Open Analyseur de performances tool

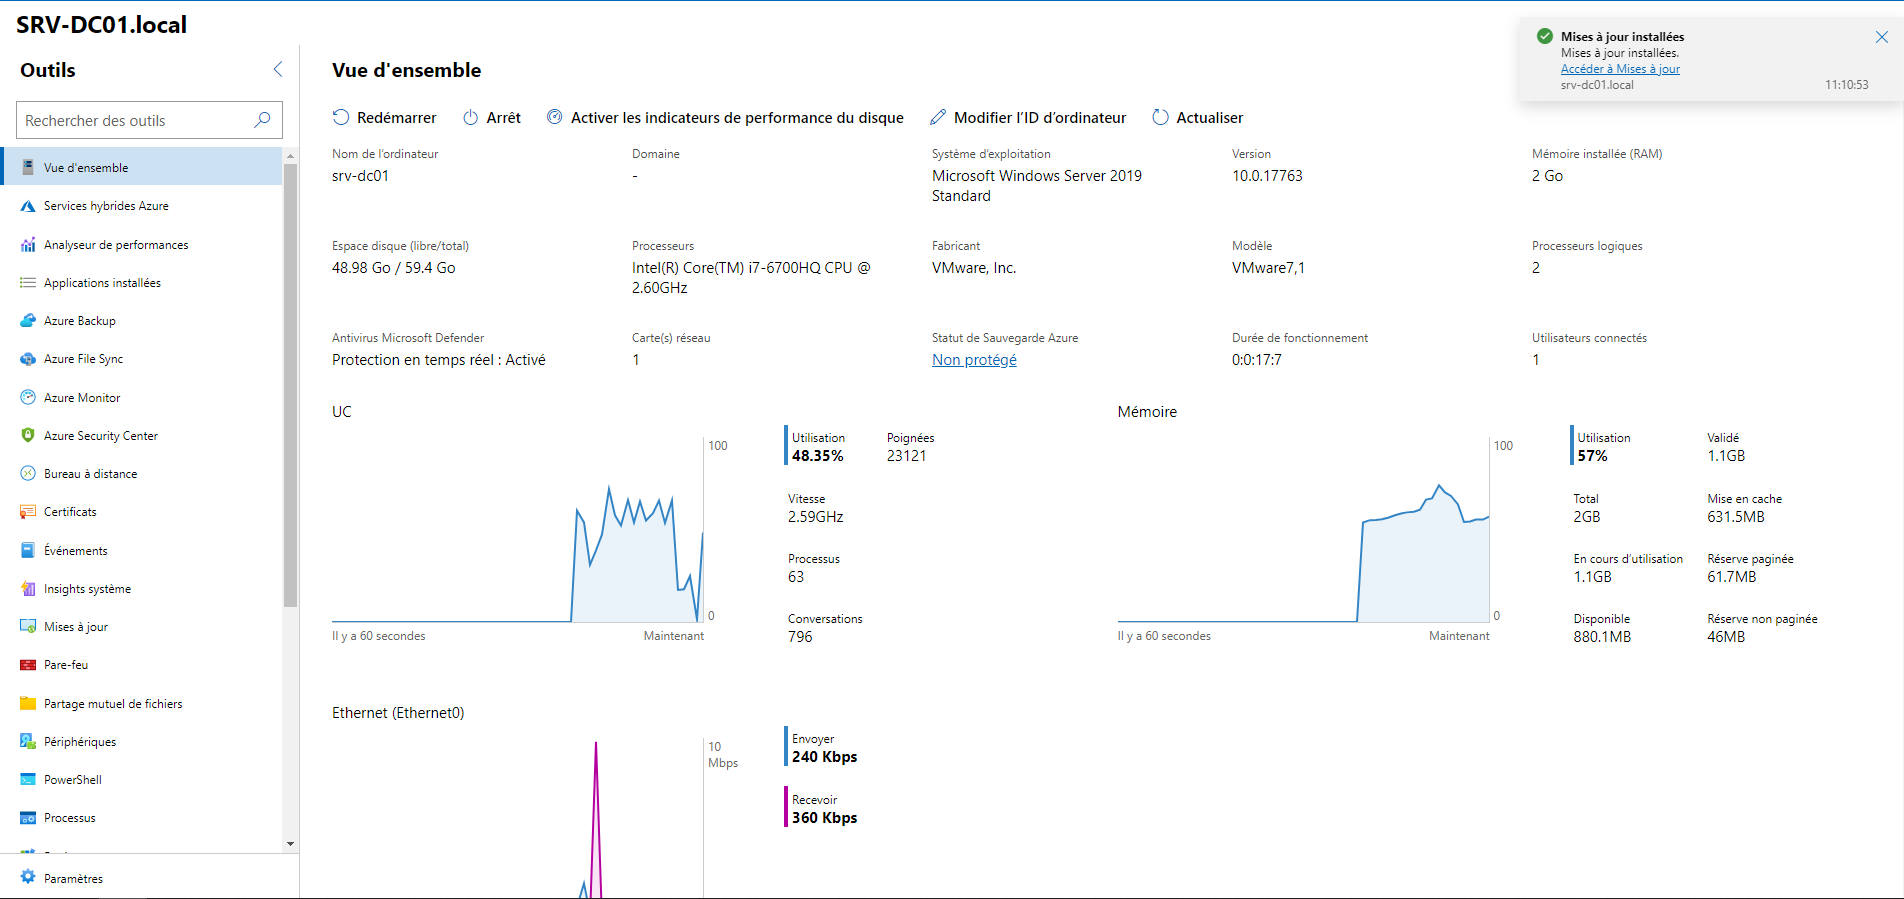click(x=115, y=245)
